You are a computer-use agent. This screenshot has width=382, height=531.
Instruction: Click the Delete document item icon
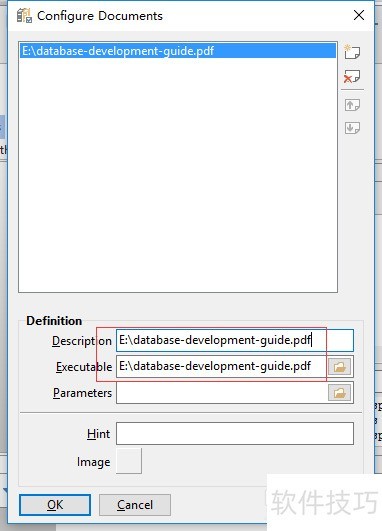[352, 77]
